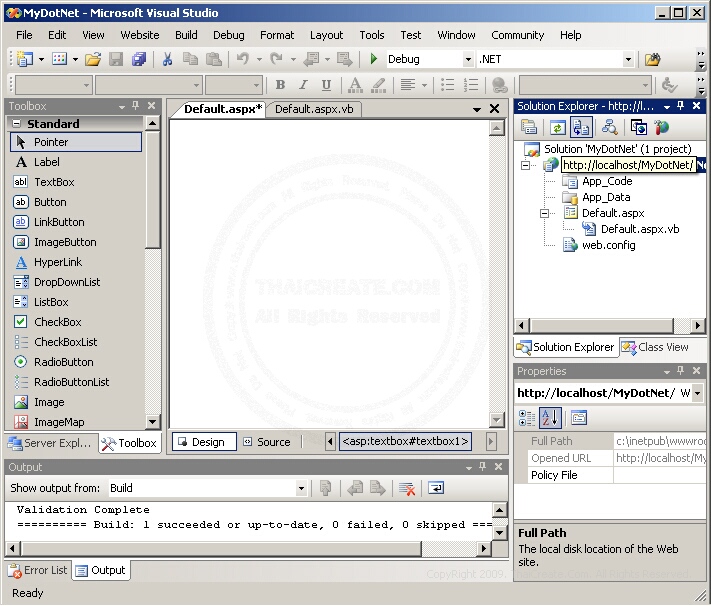Viewport: 711px width, 606px height.
Task: Click the Redo arrow icon
Action: [276, 59]
